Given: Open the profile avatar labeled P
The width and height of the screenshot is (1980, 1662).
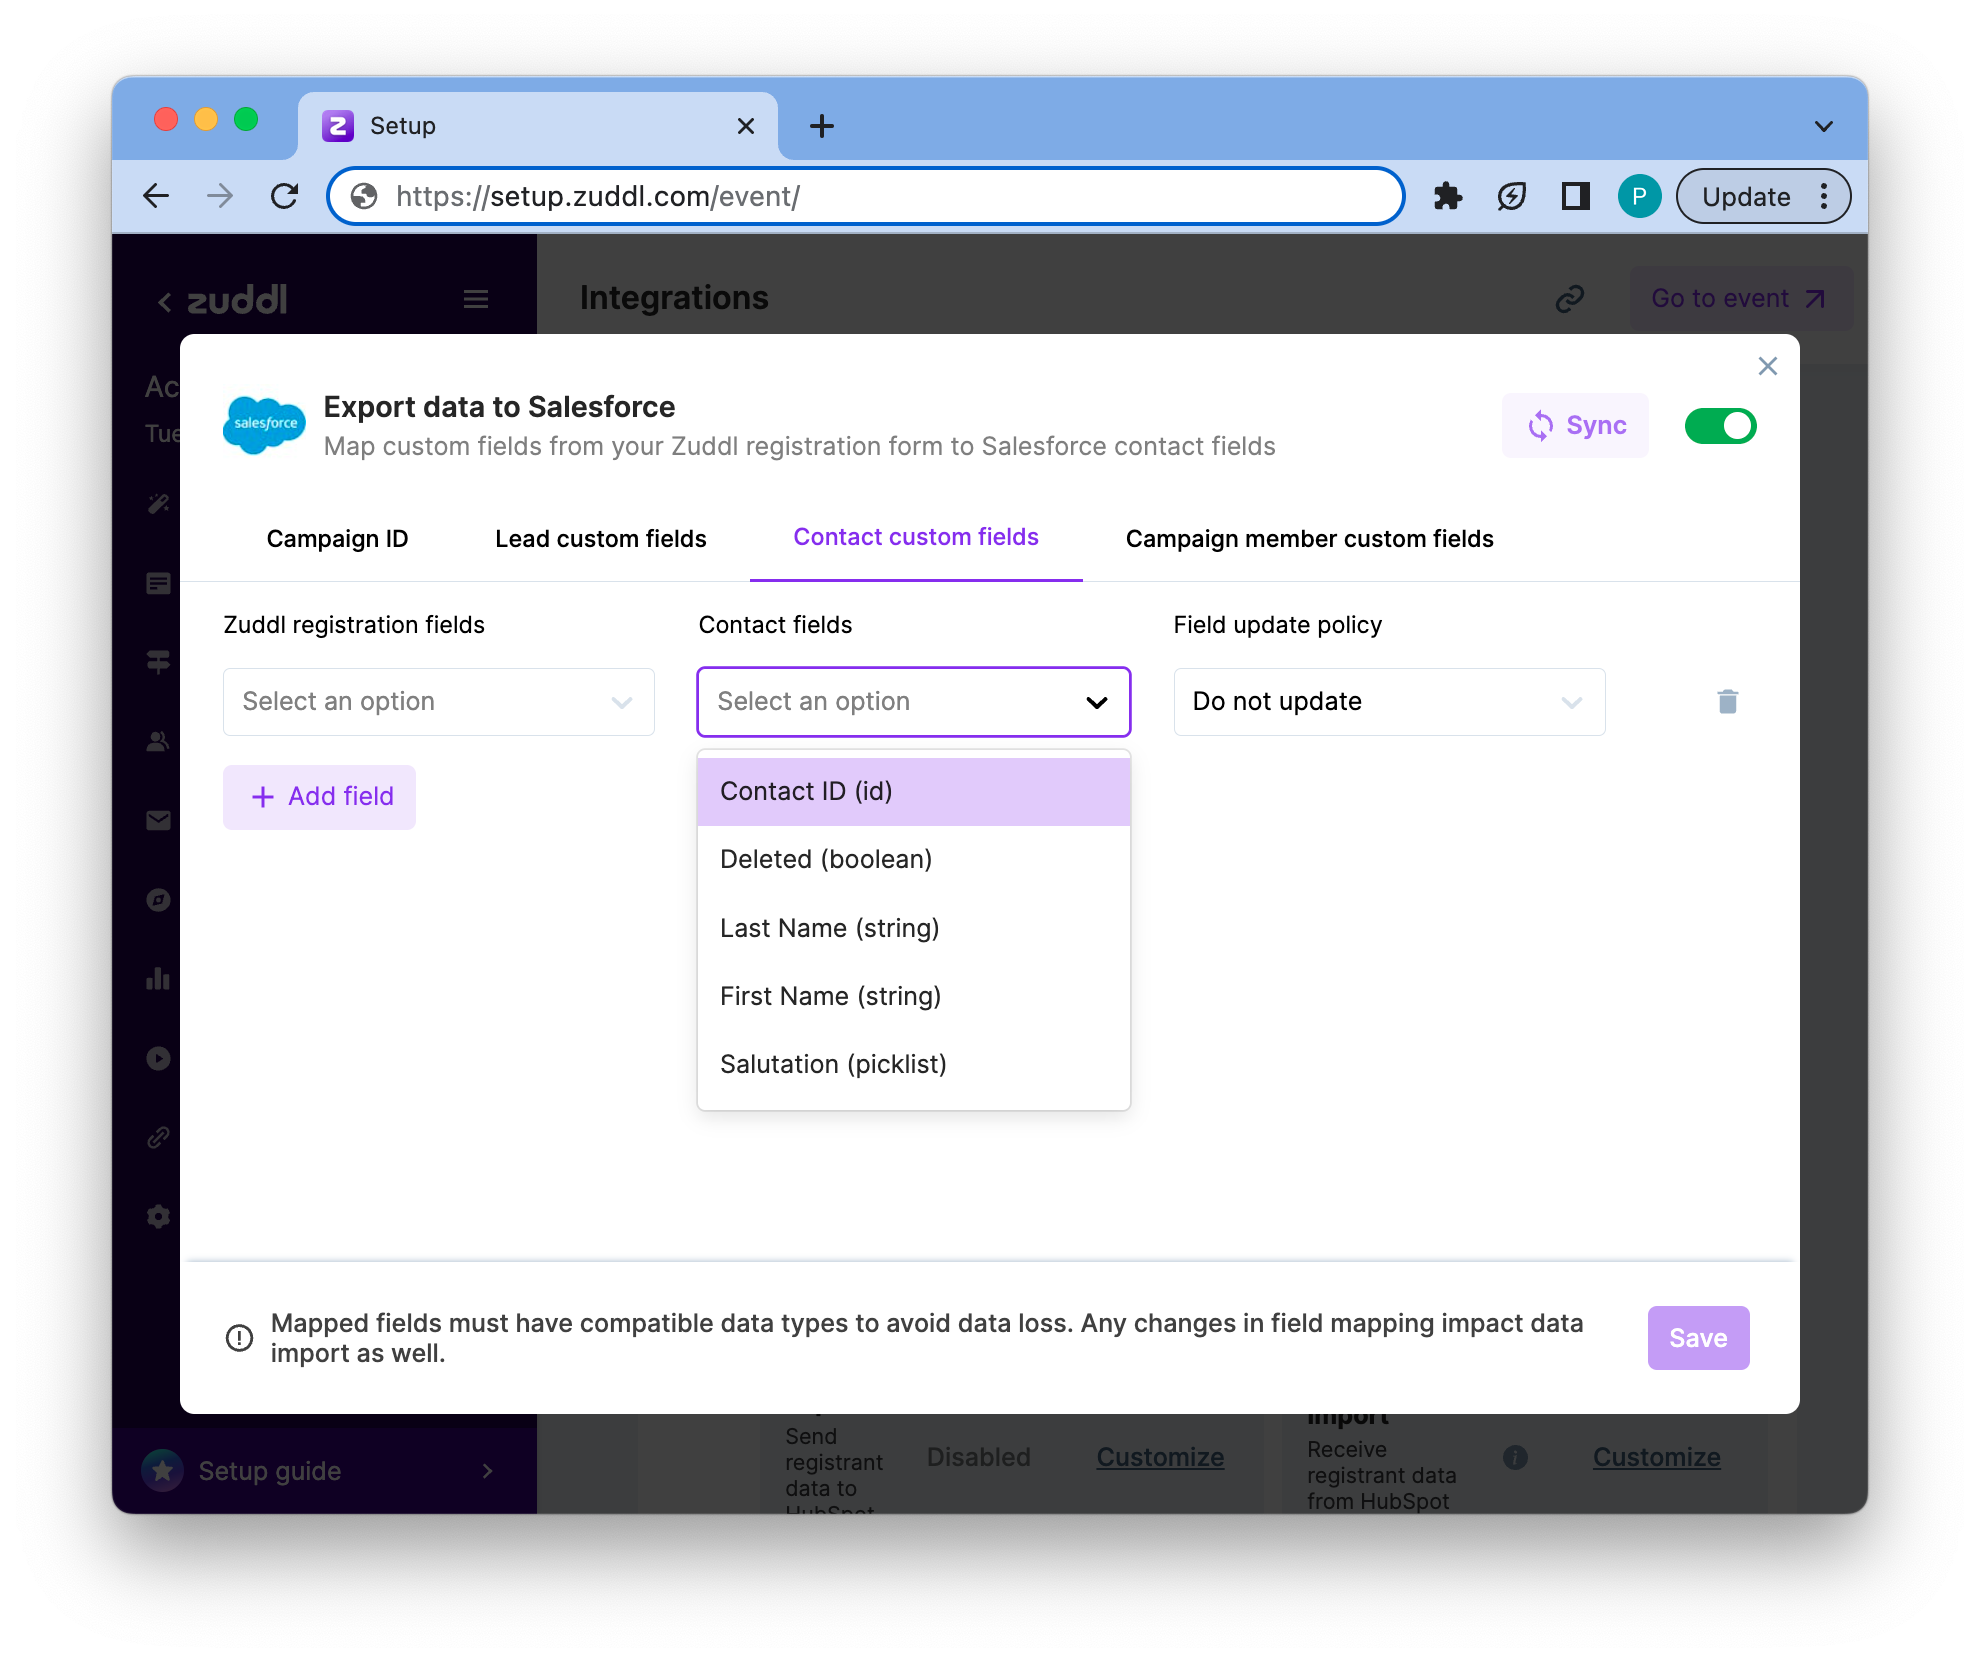Looking at the screenshot, I should pyautogui.click(x=1639, y=196).
